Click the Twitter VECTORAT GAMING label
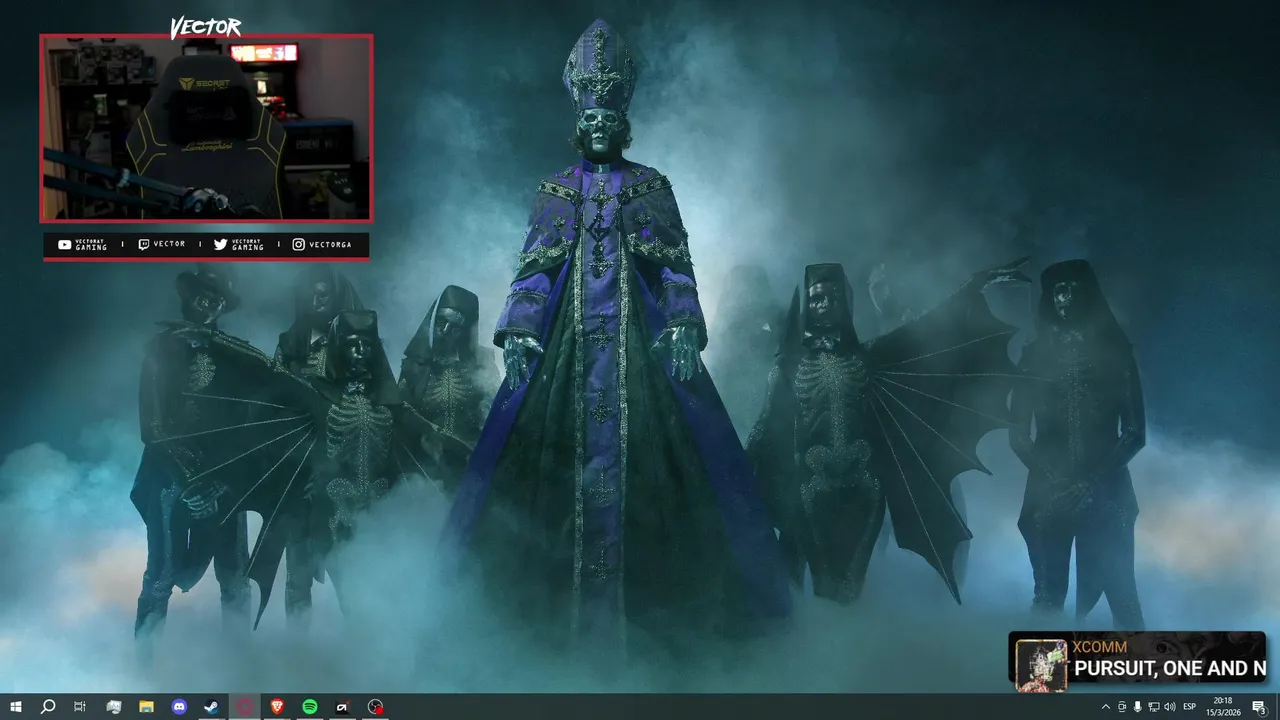The image size is (1280, 720). 239,244
